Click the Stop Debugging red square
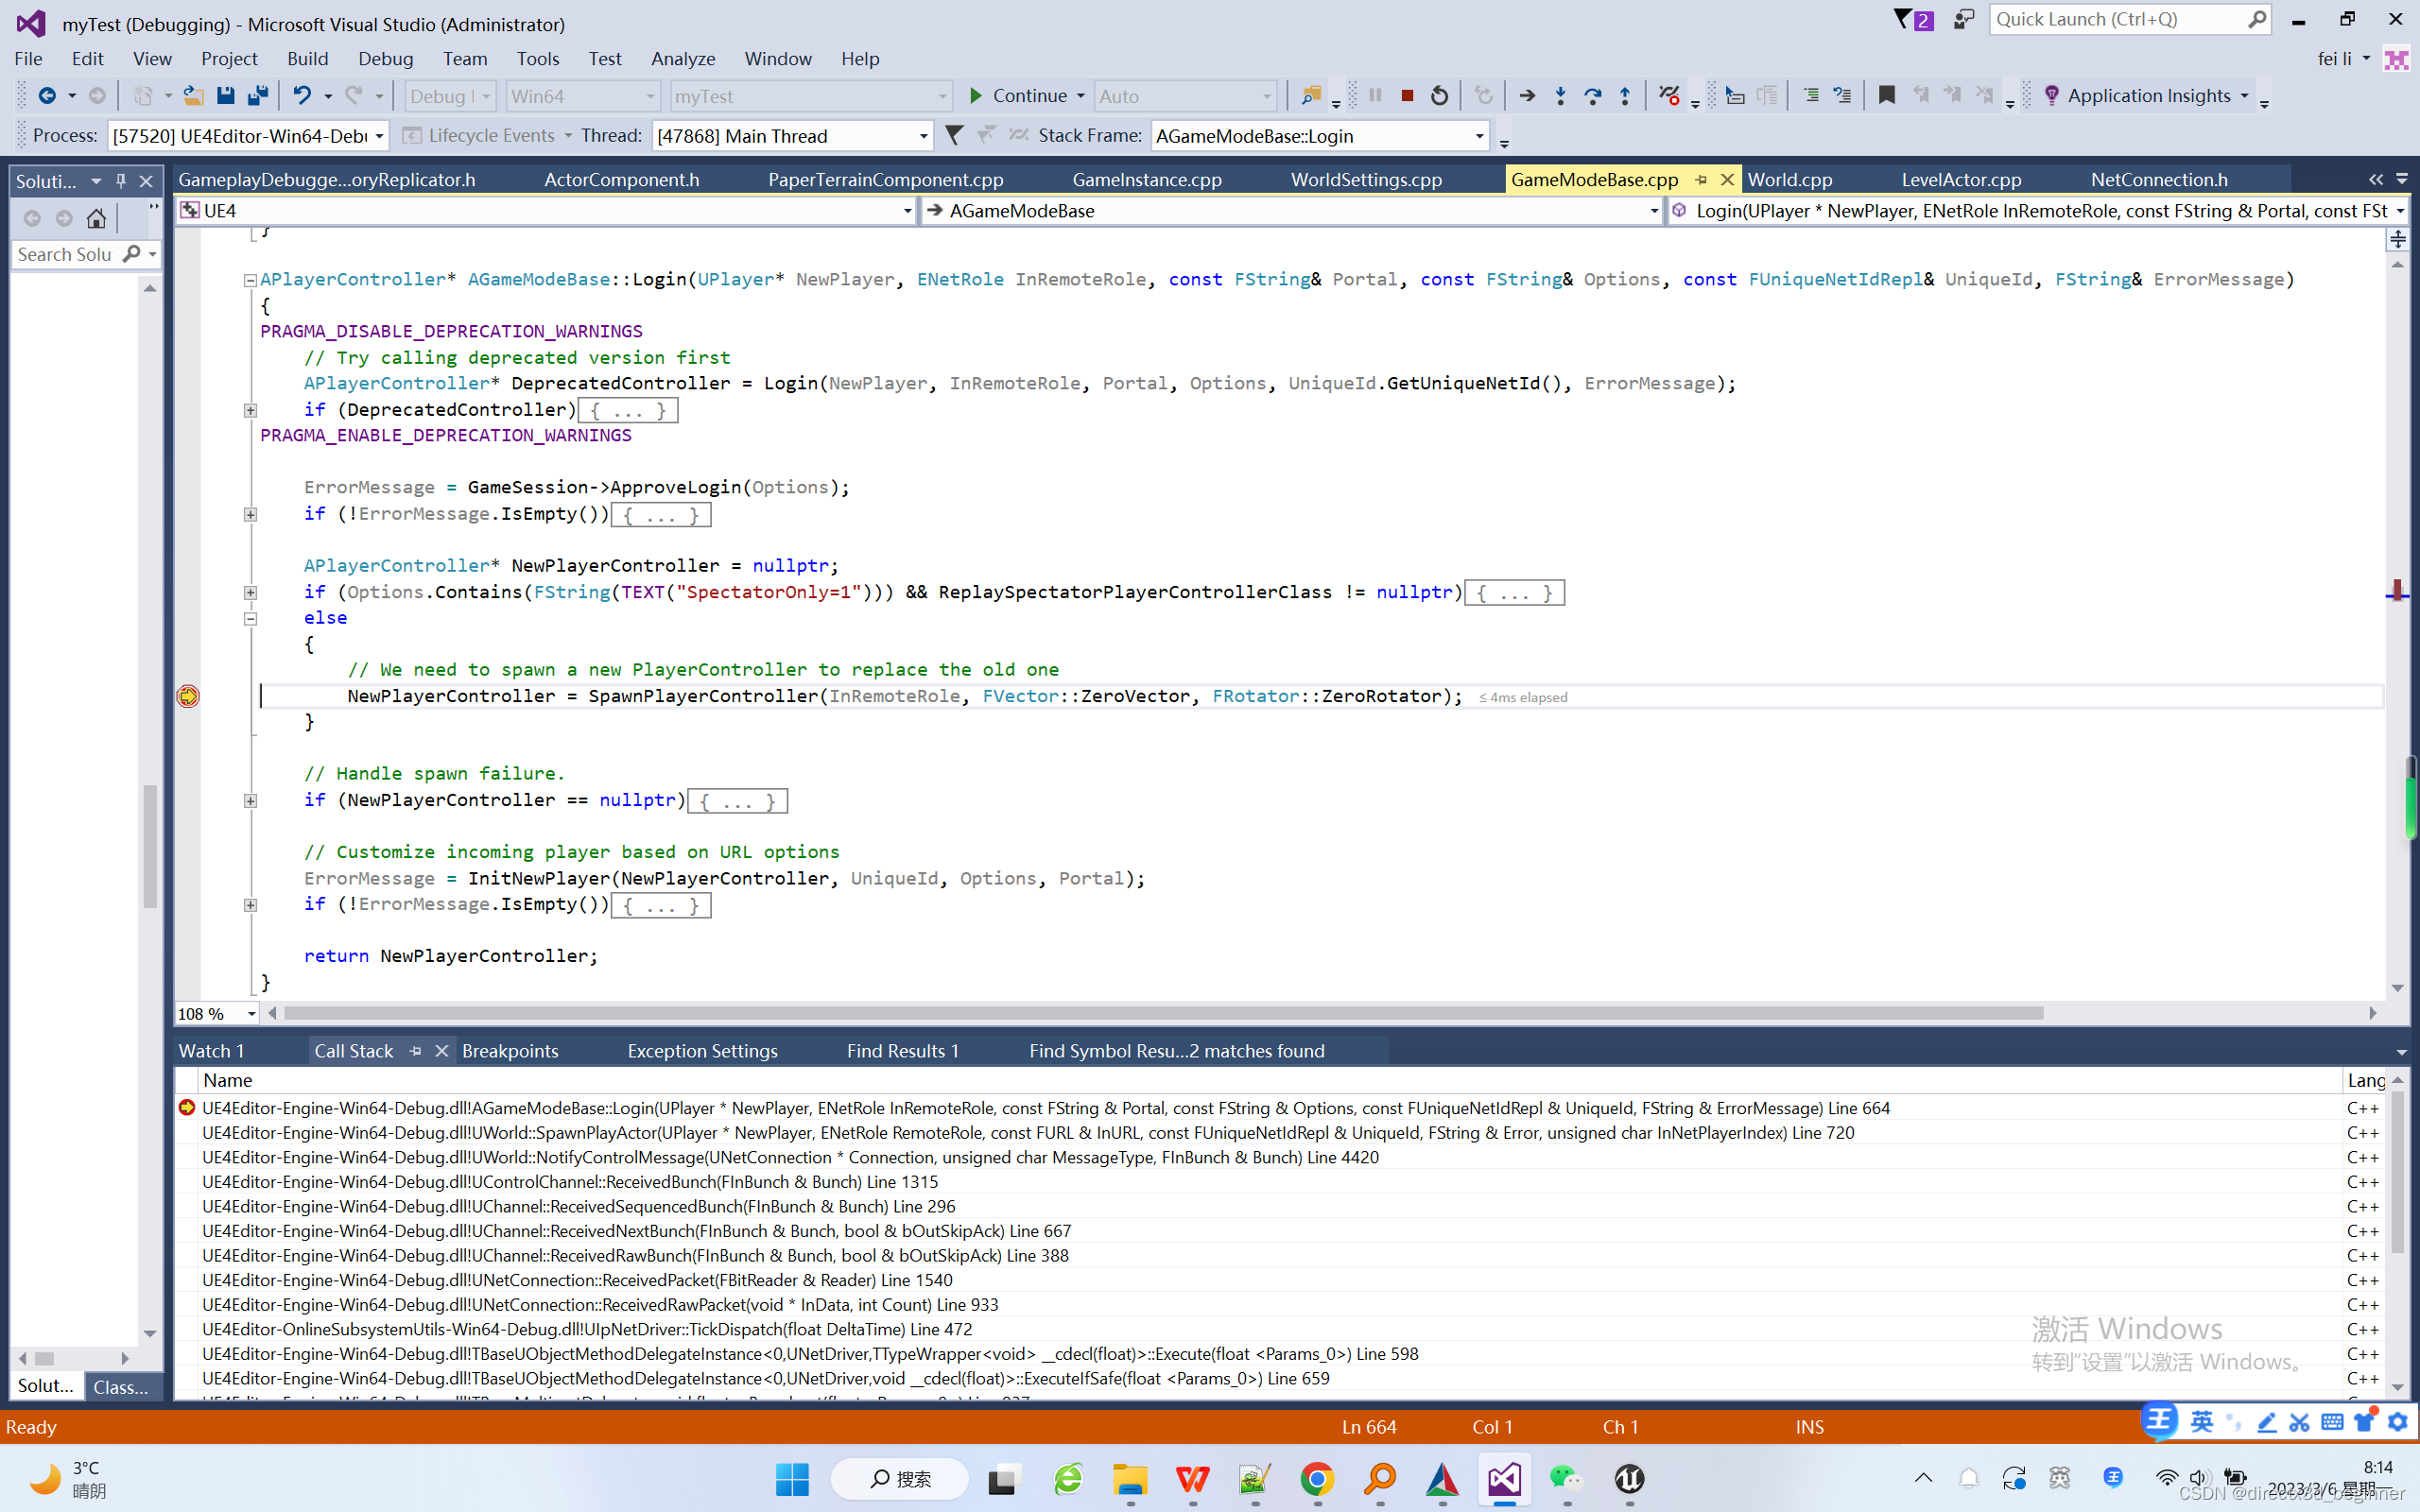 point(1407,96)
